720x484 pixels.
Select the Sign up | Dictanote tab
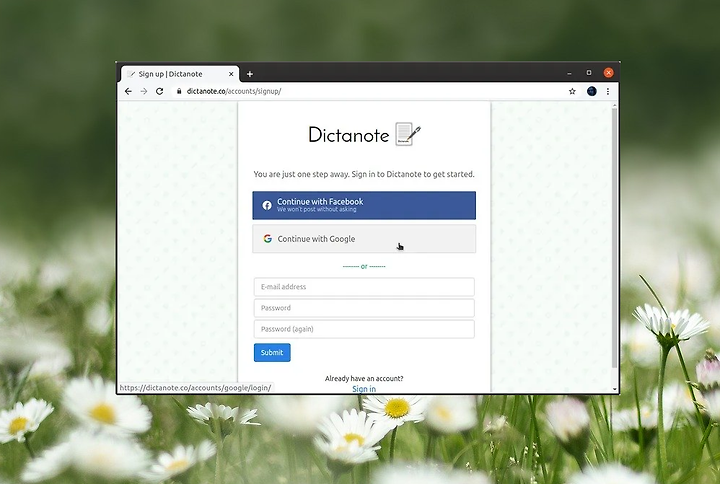pyautogui.click(x=180, y=74)
